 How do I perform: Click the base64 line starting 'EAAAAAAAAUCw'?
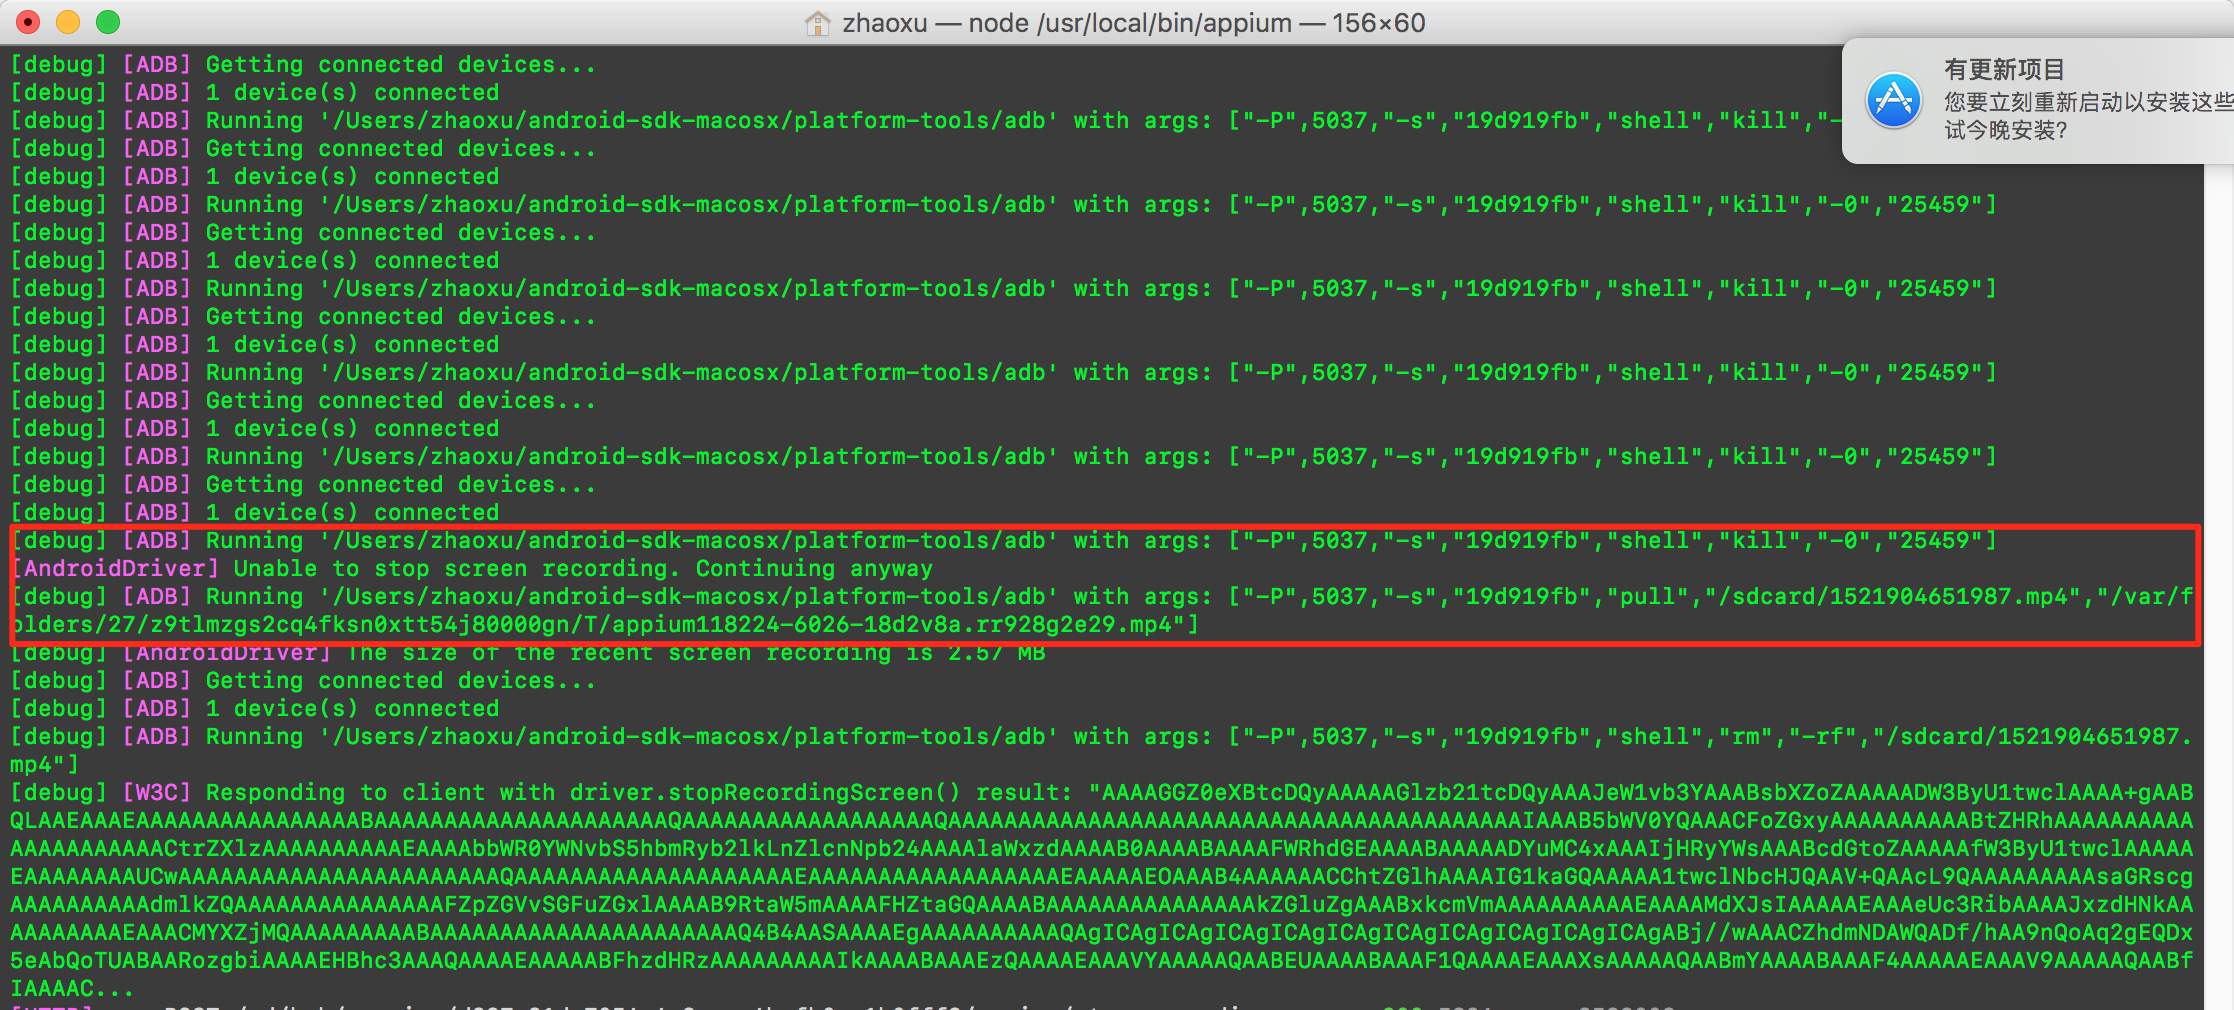1102,876
